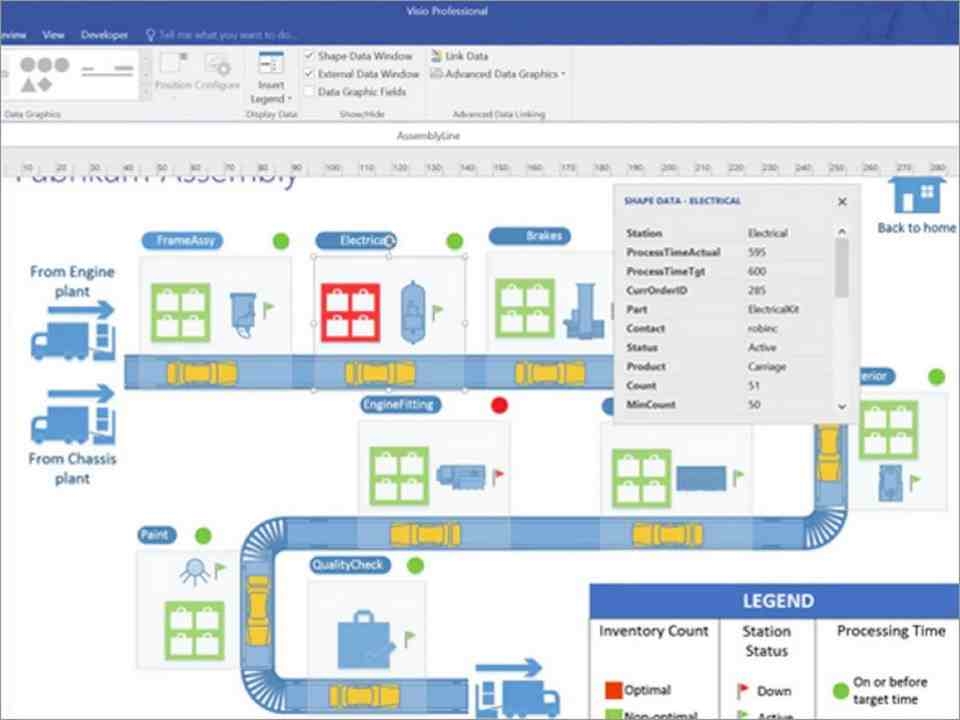Click the yellow car under Brakes station
The image size is (960, 720).
pos(549,373)
